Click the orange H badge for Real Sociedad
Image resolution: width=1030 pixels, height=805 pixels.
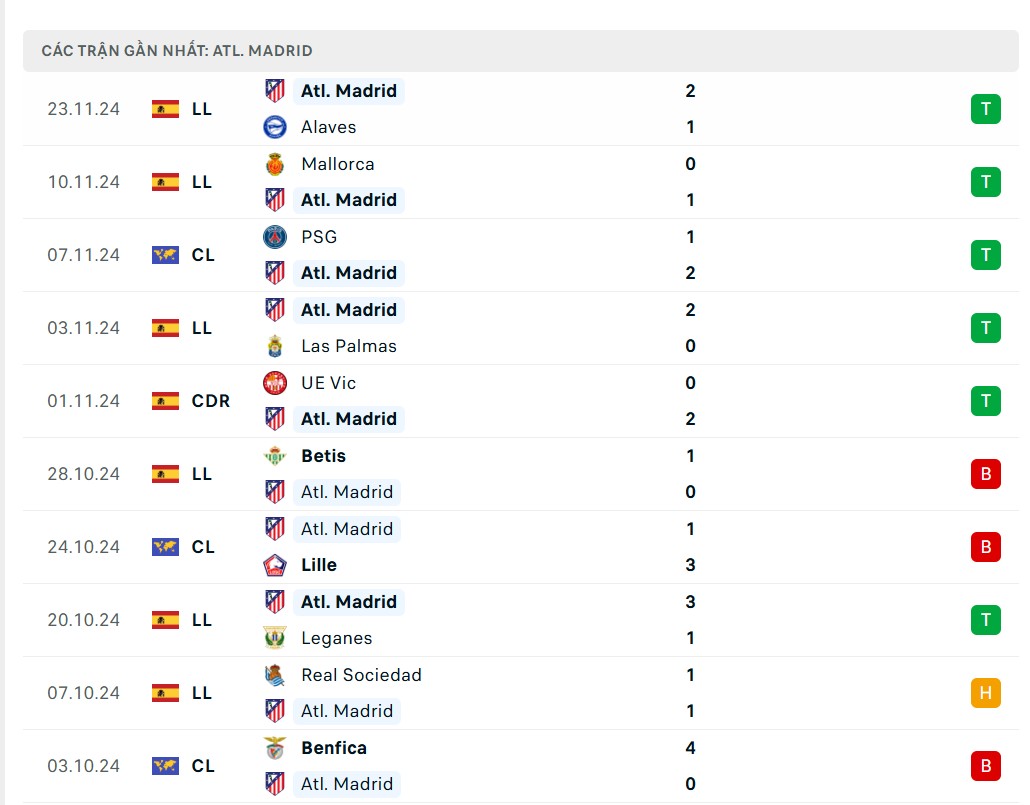pyautogui.click(x=985, y=693)
